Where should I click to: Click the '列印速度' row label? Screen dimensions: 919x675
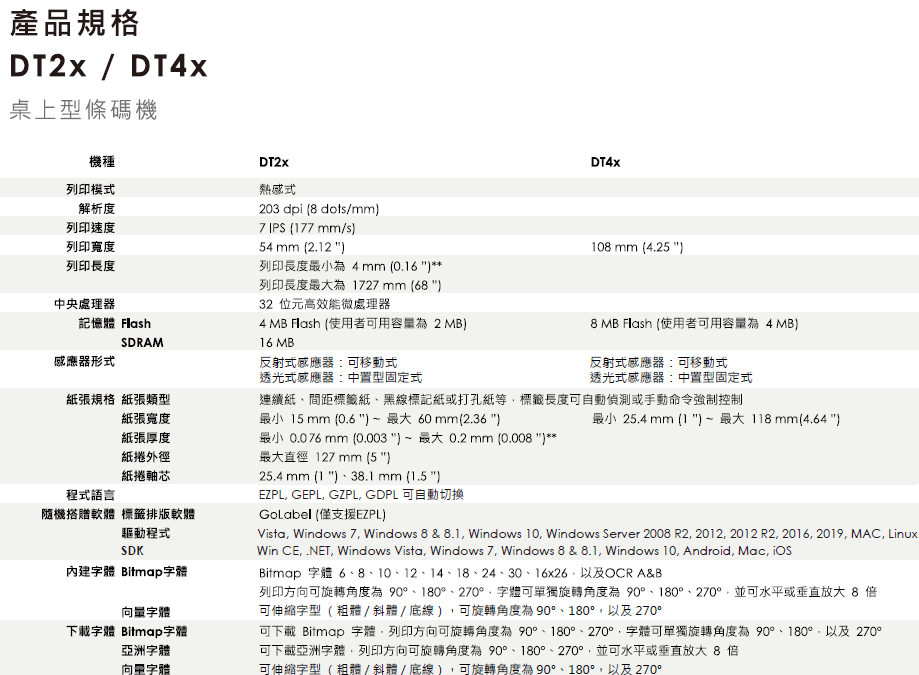90,227
